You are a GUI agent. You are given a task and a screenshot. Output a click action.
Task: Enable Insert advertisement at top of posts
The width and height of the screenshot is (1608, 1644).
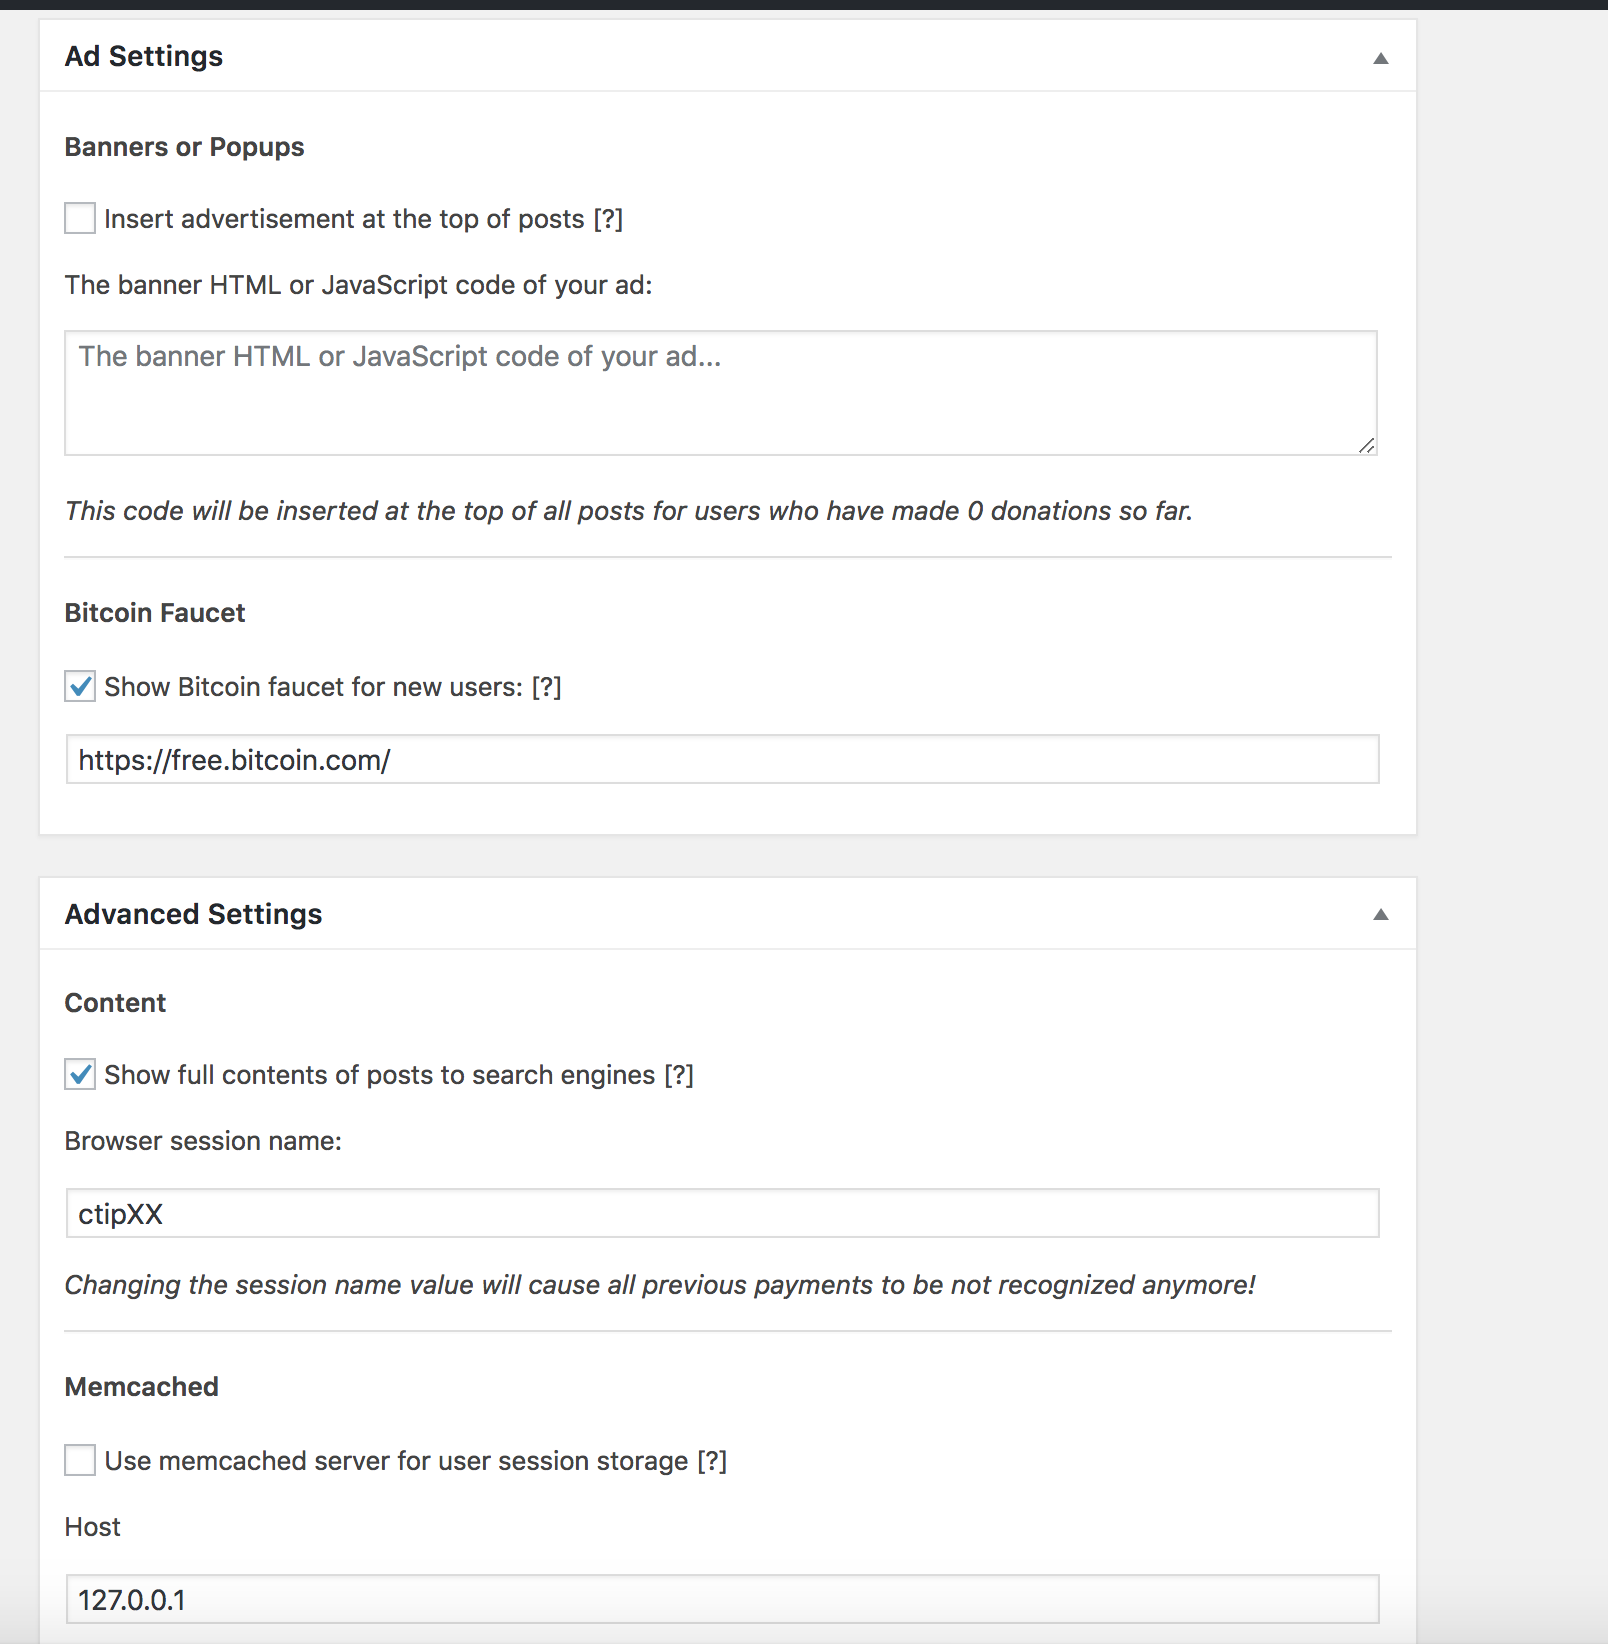click(x=80, y=218)
